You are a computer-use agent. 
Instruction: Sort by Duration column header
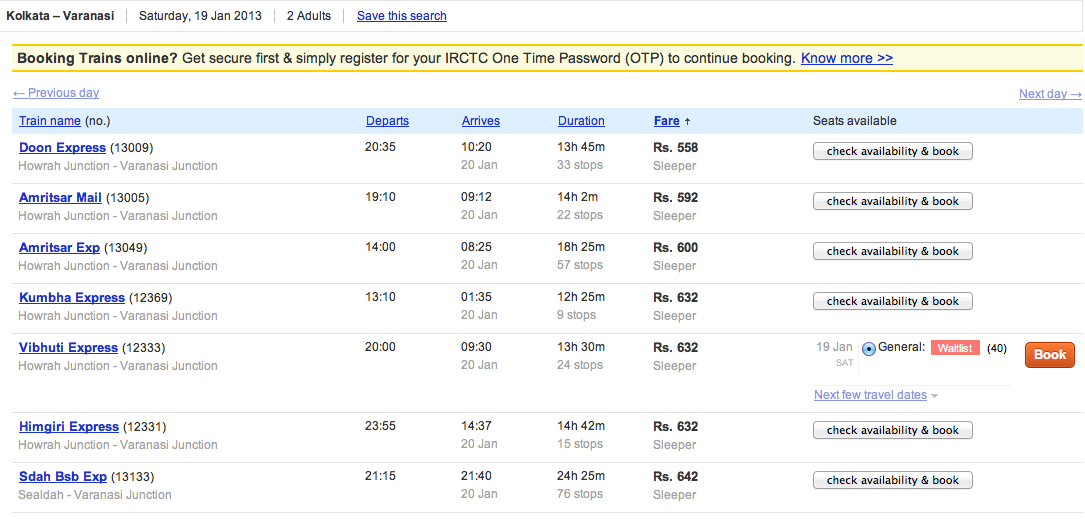[581, 121]
